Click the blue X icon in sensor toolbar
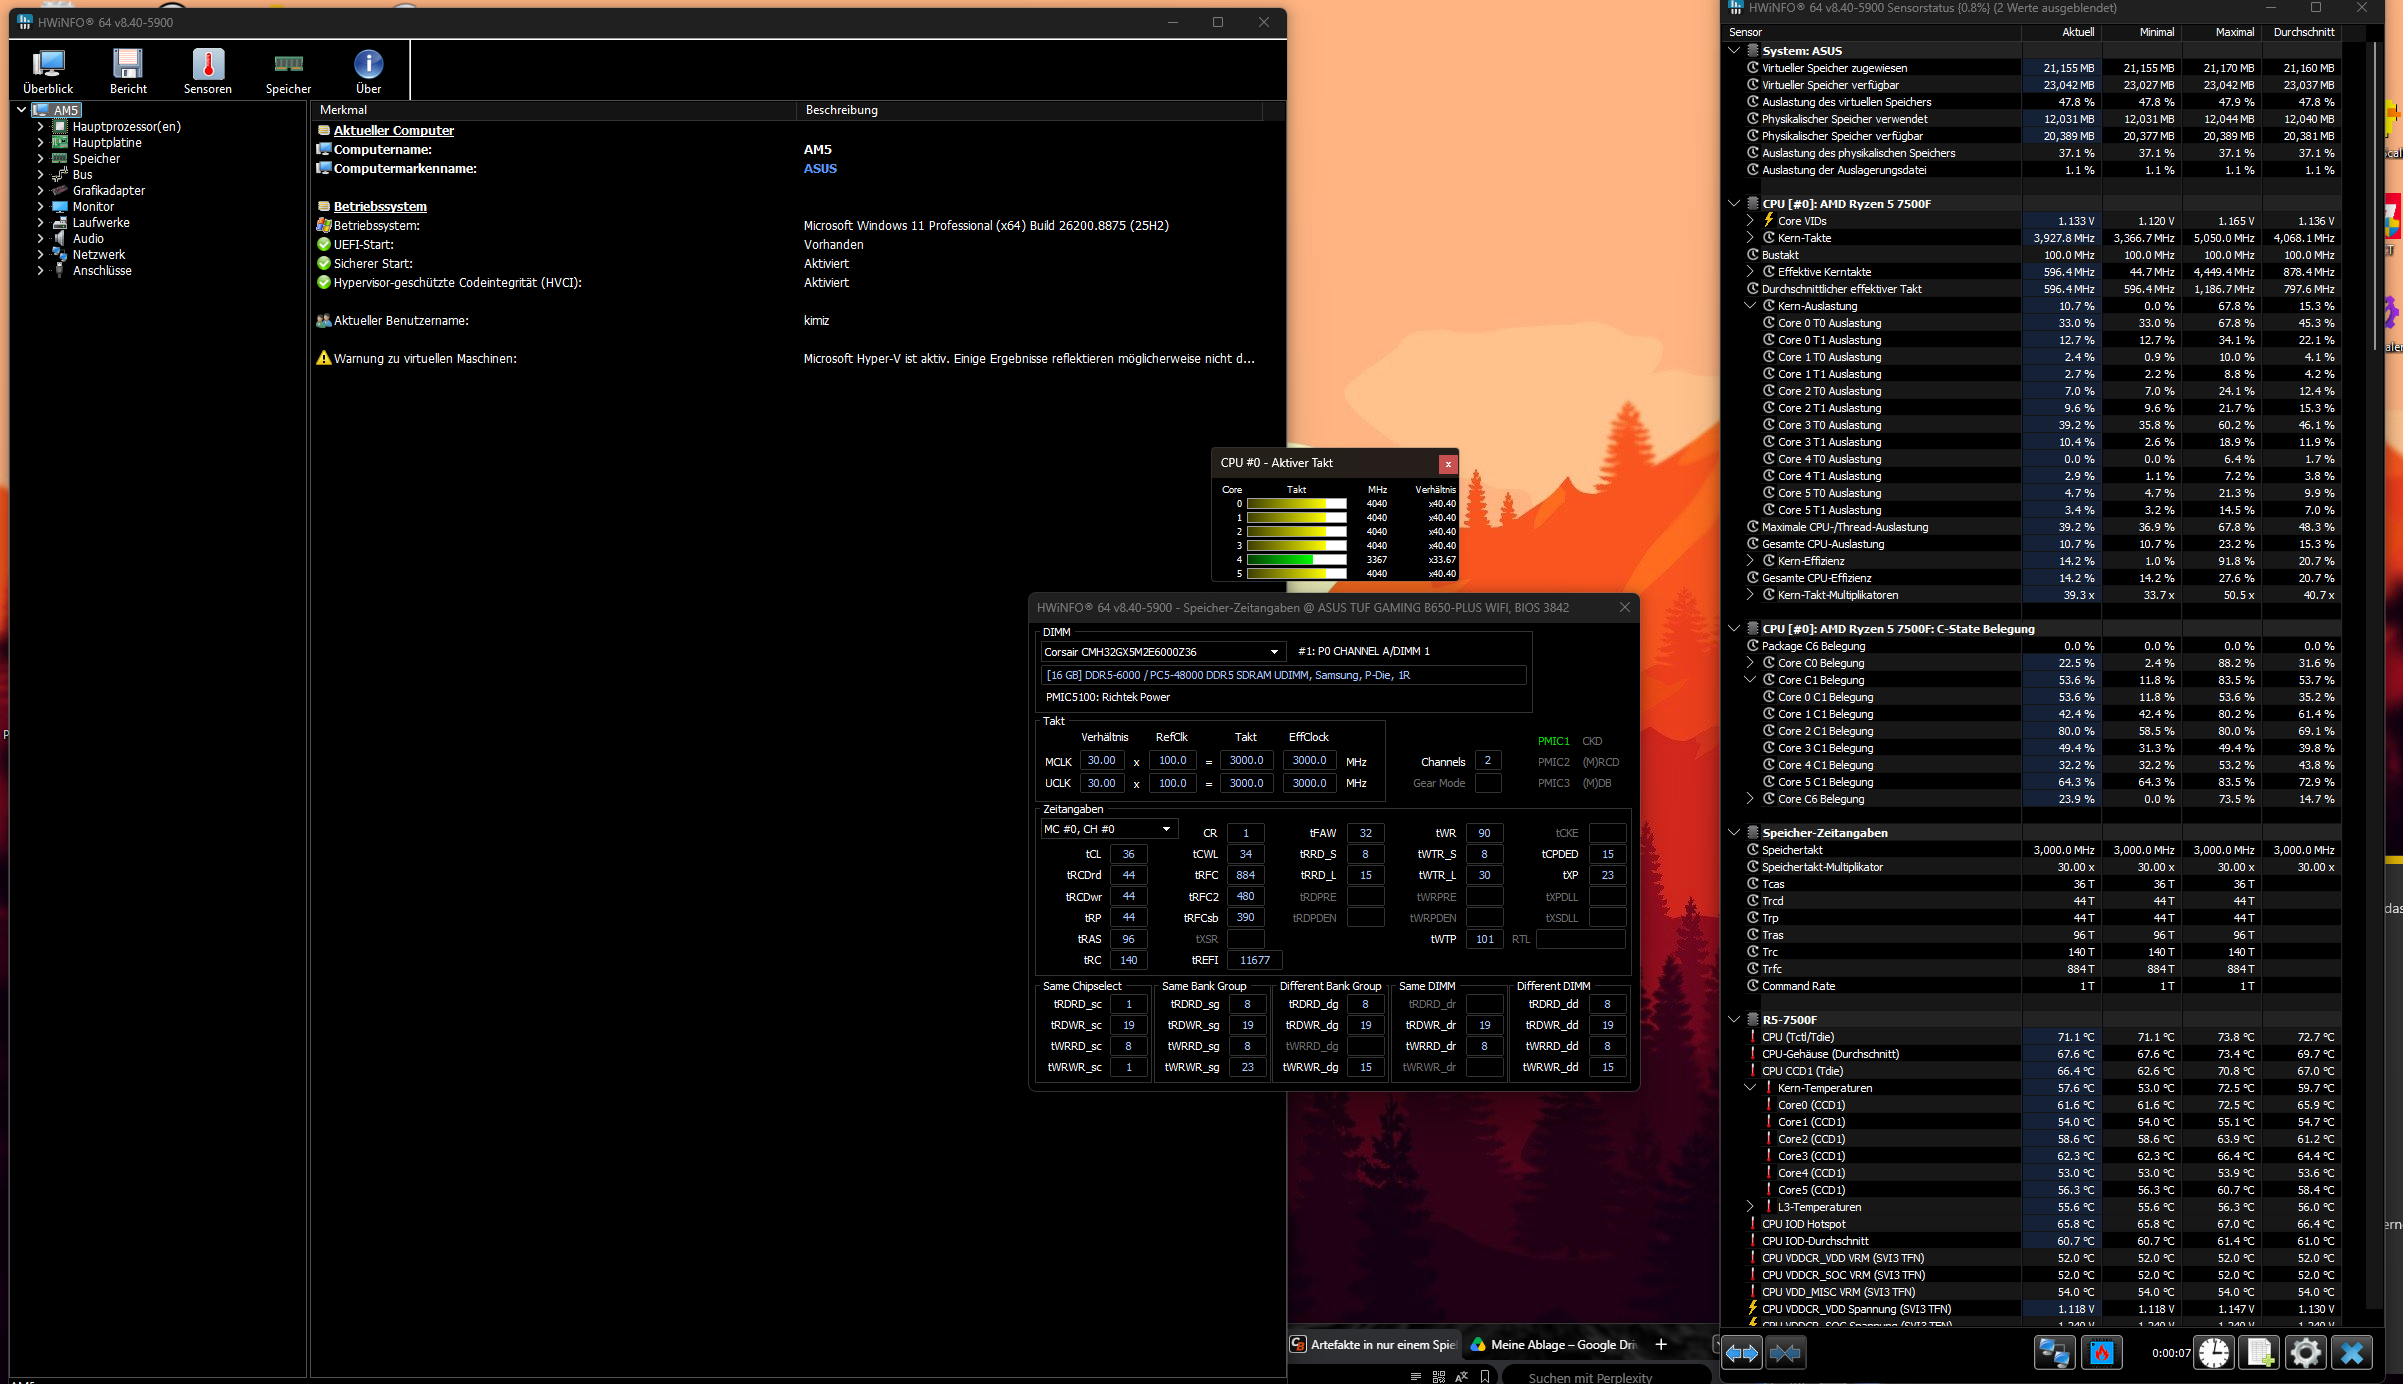 2352,1353
